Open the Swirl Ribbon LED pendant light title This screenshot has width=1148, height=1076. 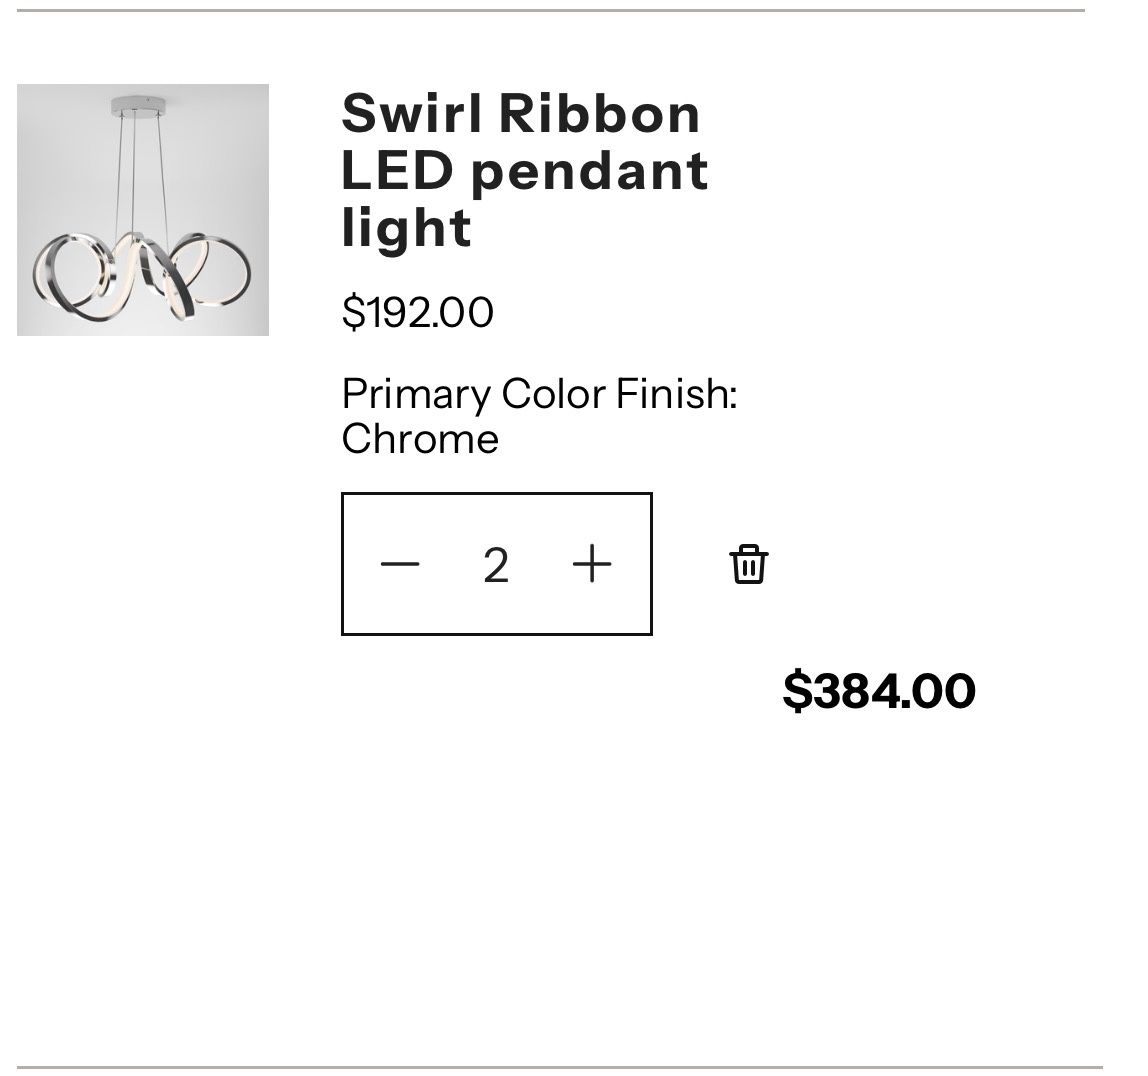coord(524,170)
